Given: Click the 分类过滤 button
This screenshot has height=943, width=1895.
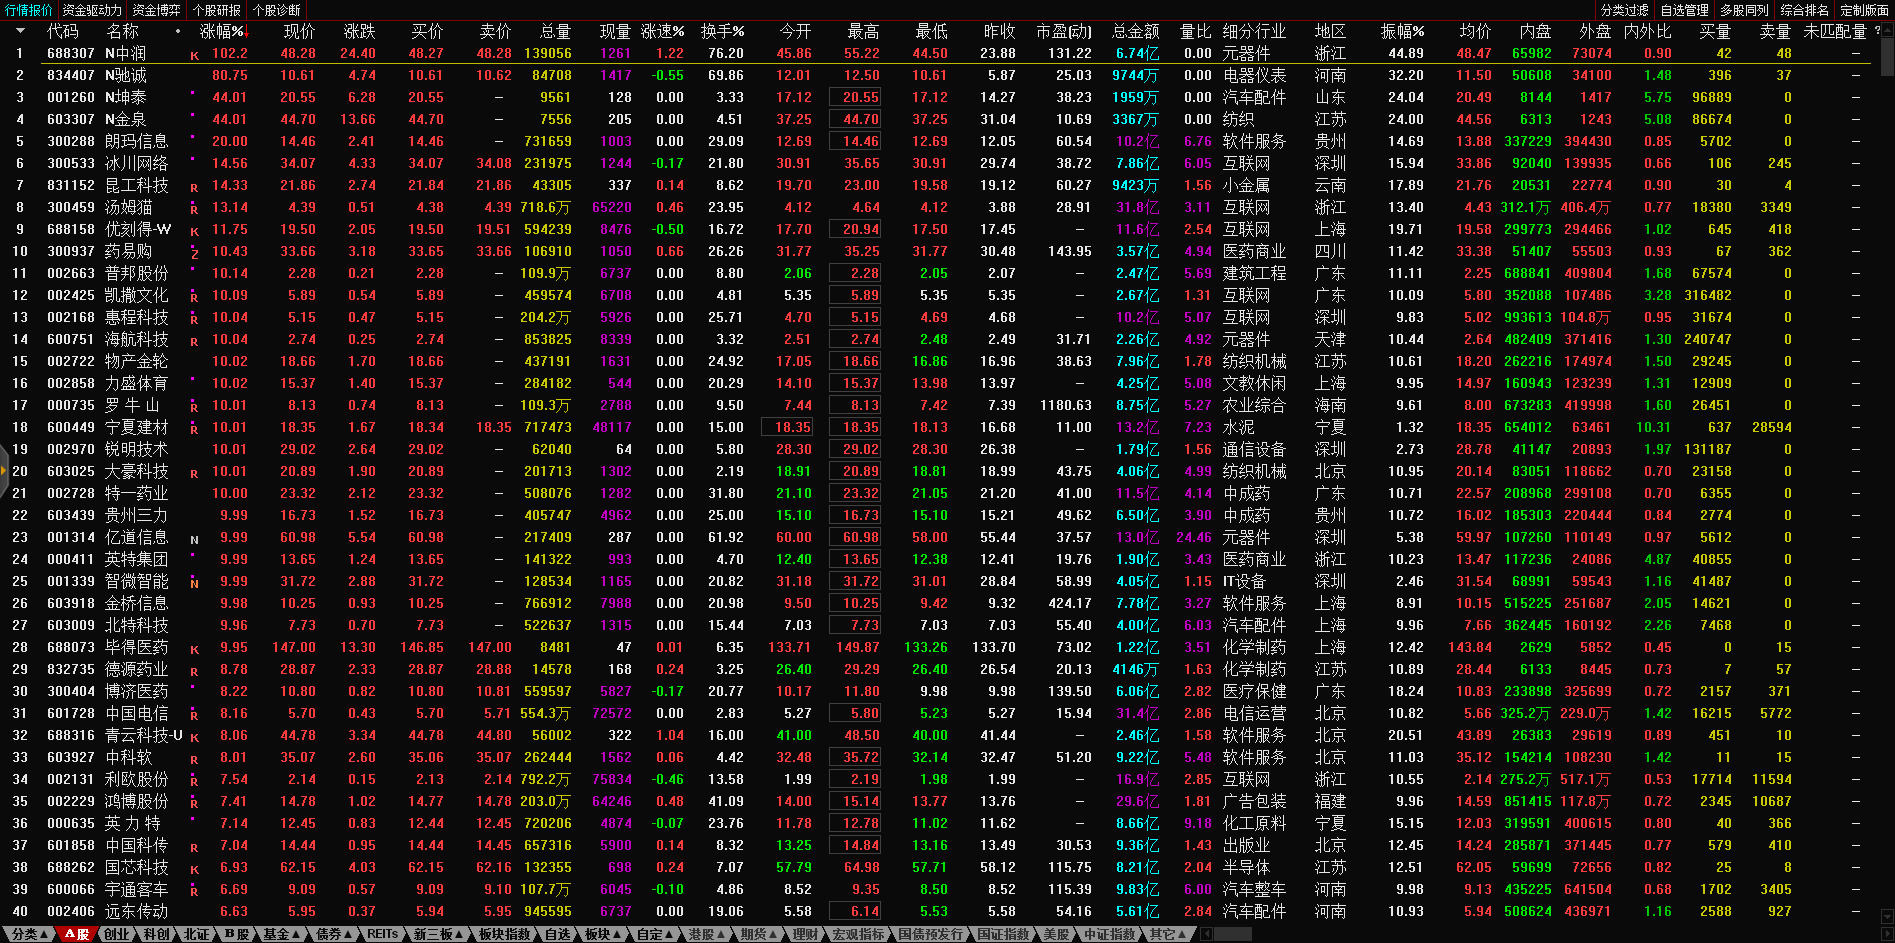Looking at the screenshot, I should 1624,10.
